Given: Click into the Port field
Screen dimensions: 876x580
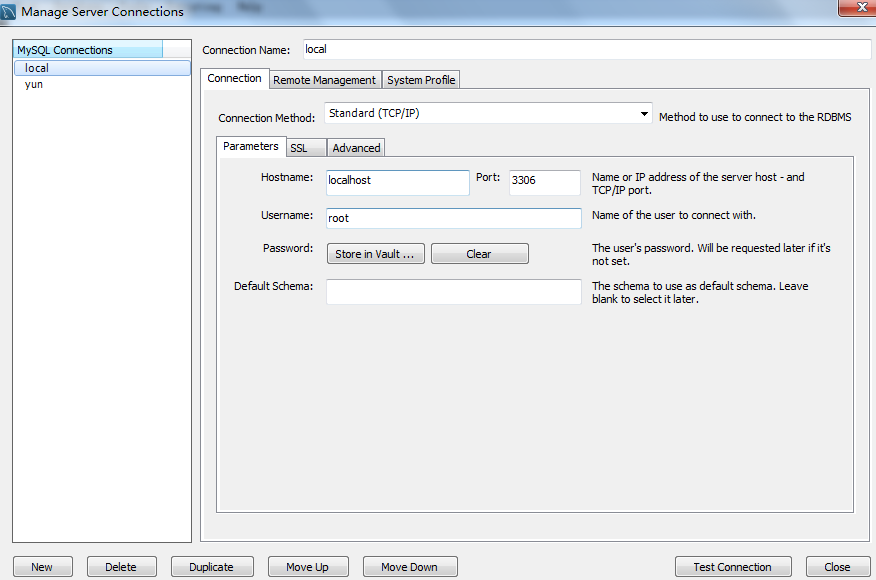Looking at the screenshot, I should point(545,182).
